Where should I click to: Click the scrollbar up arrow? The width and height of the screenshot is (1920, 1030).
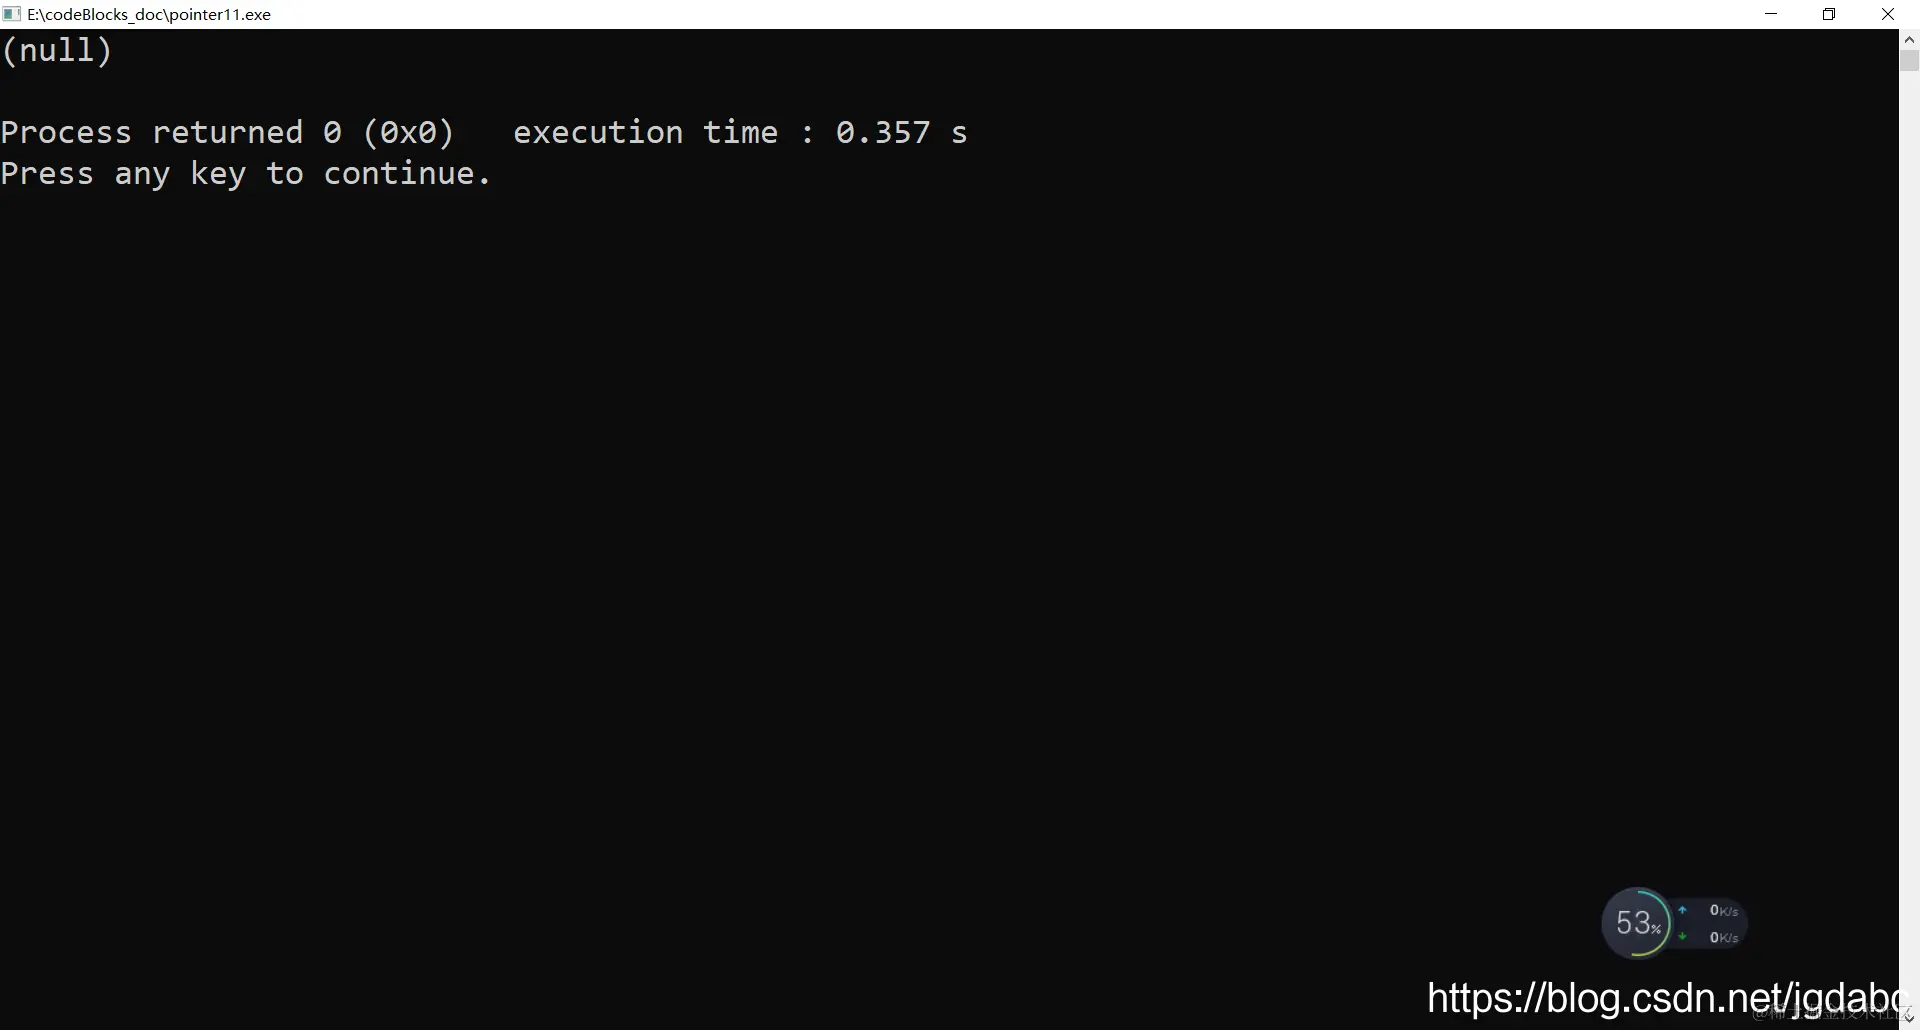pos(1909,39)
